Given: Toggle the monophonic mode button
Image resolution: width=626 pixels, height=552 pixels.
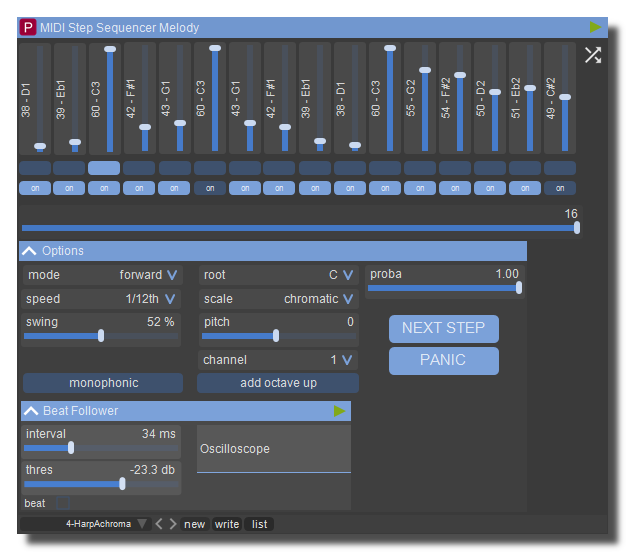Looking at the screenshot, I should click(x=103, y=383).
